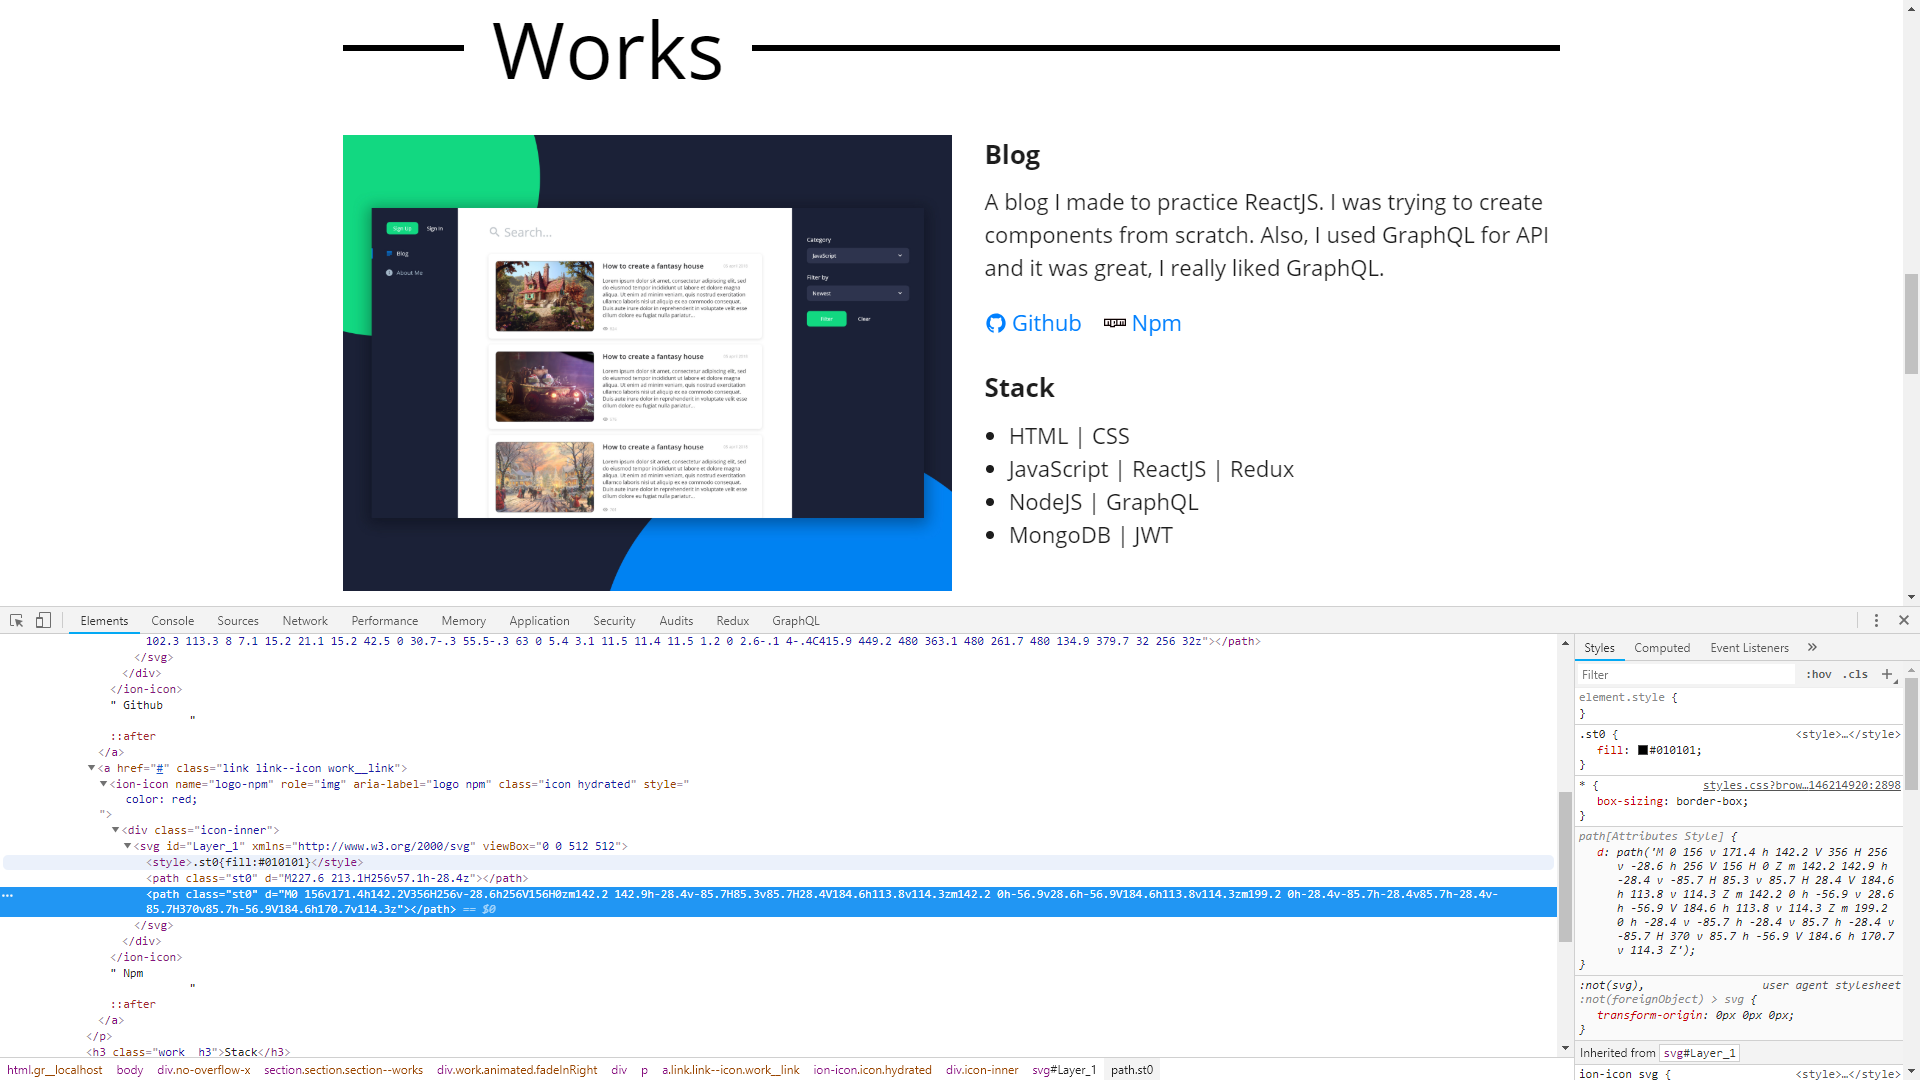Screen dimensions: 1920x1080
Task: Collapse the div icon-inner node
Action: pyautogui.click(x=115, y=831)
